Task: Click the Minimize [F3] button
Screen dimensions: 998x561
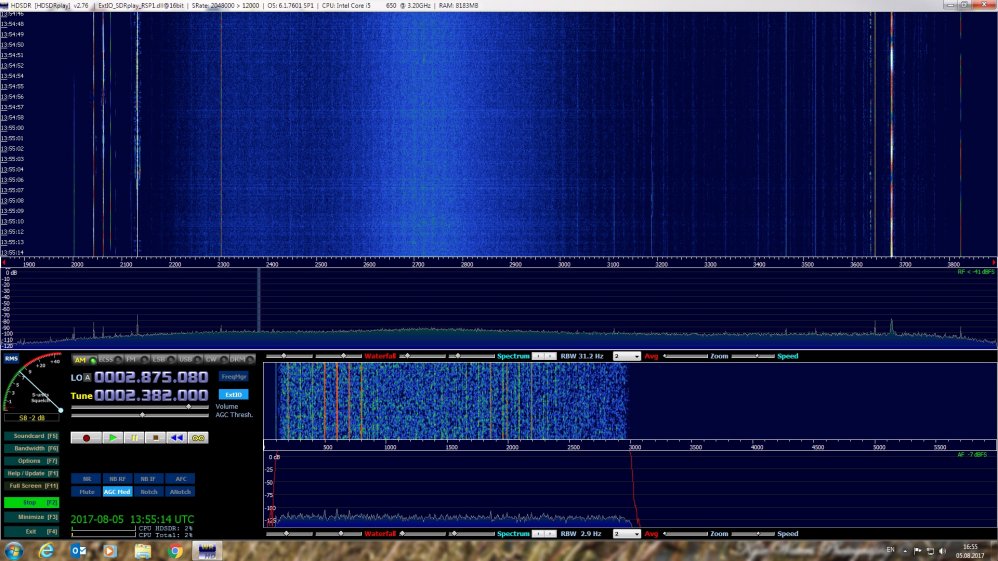Action: (32, 517)
